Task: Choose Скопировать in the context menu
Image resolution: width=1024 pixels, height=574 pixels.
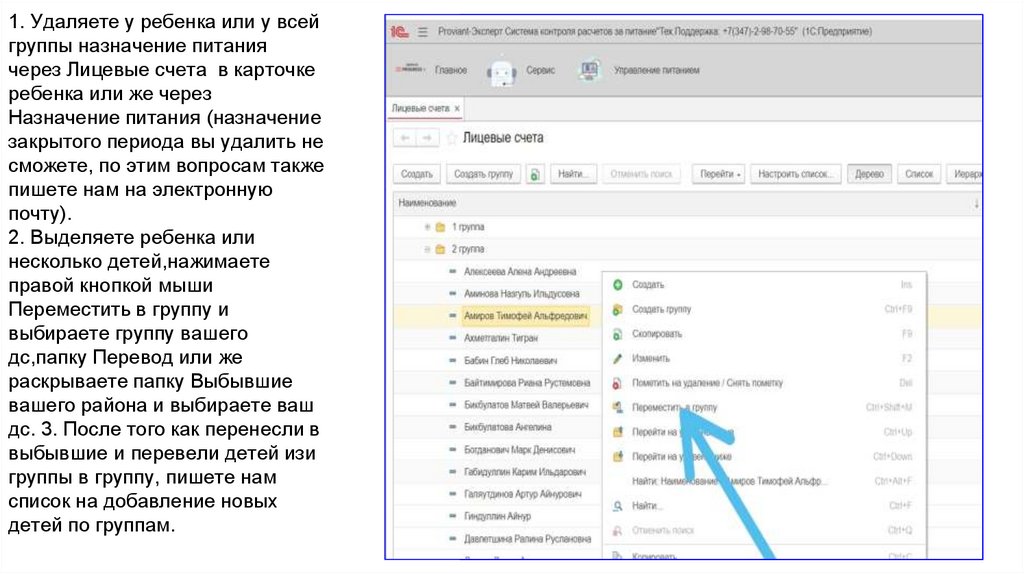Action: click(763, 334)
